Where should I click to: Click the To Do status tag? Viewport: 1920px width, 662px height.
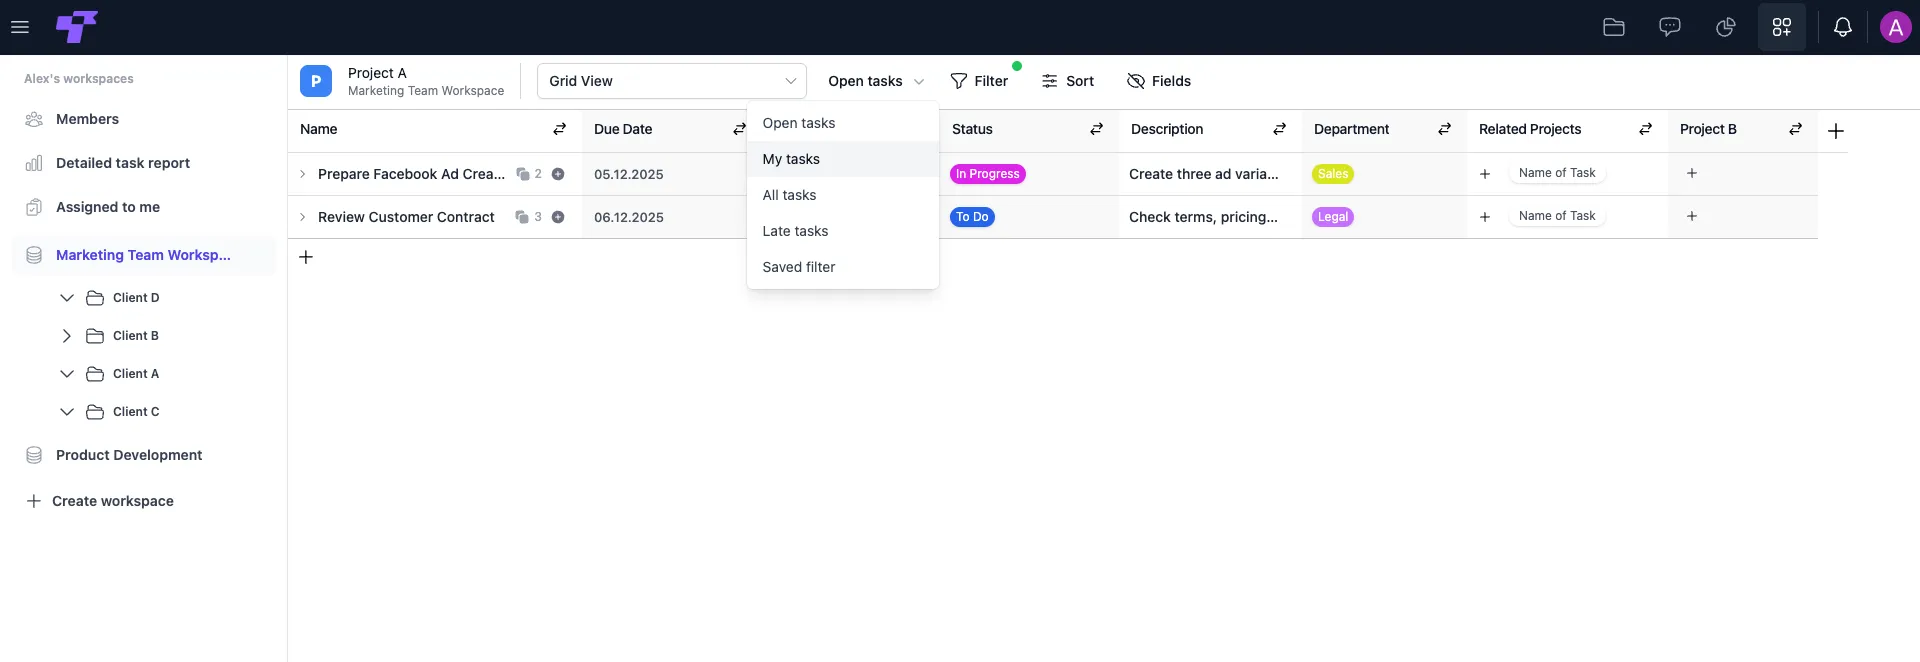[x=972, y=217]
